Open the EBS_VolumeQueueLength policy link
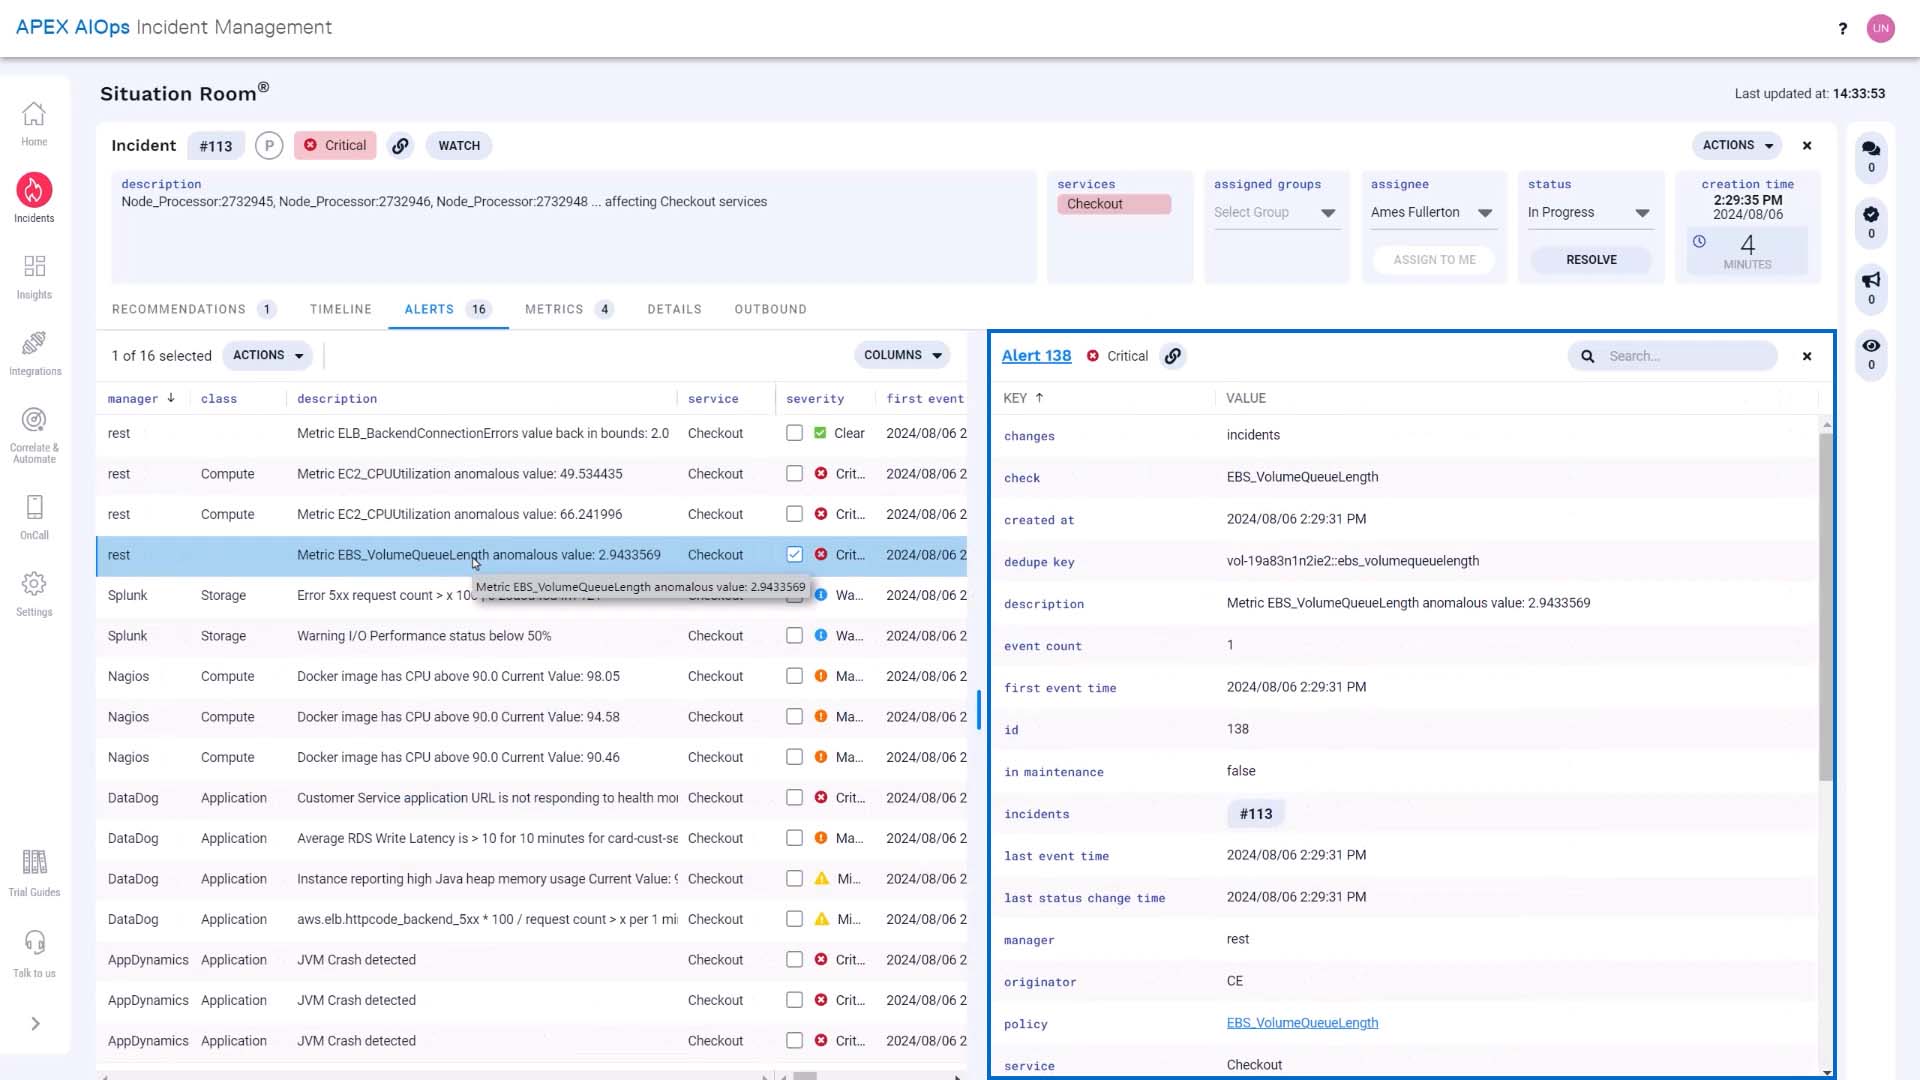The image size is (1920, 1080). [1302, 1023]
